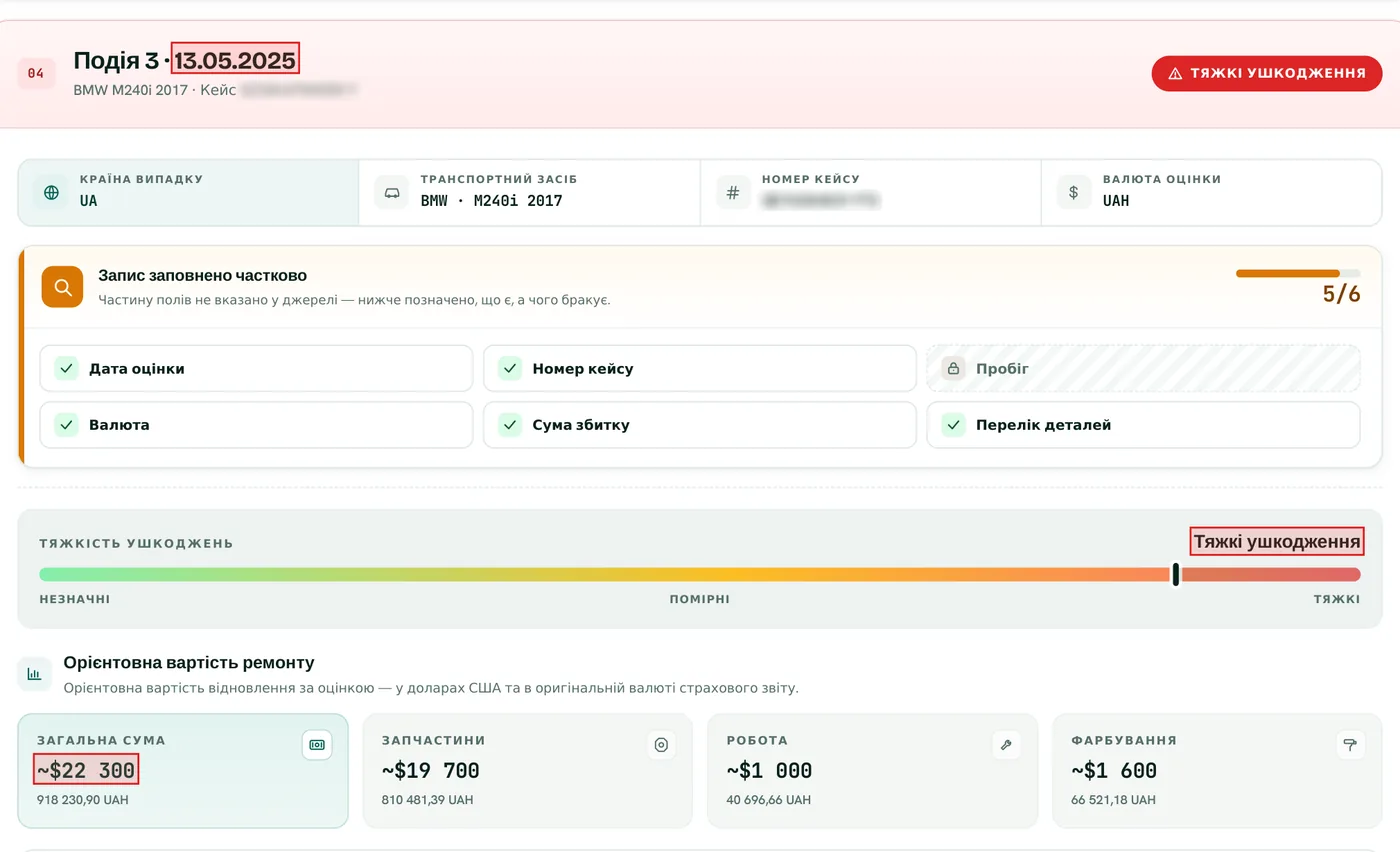Click the ~$19 700 parts amount

(x=431, y=771)
